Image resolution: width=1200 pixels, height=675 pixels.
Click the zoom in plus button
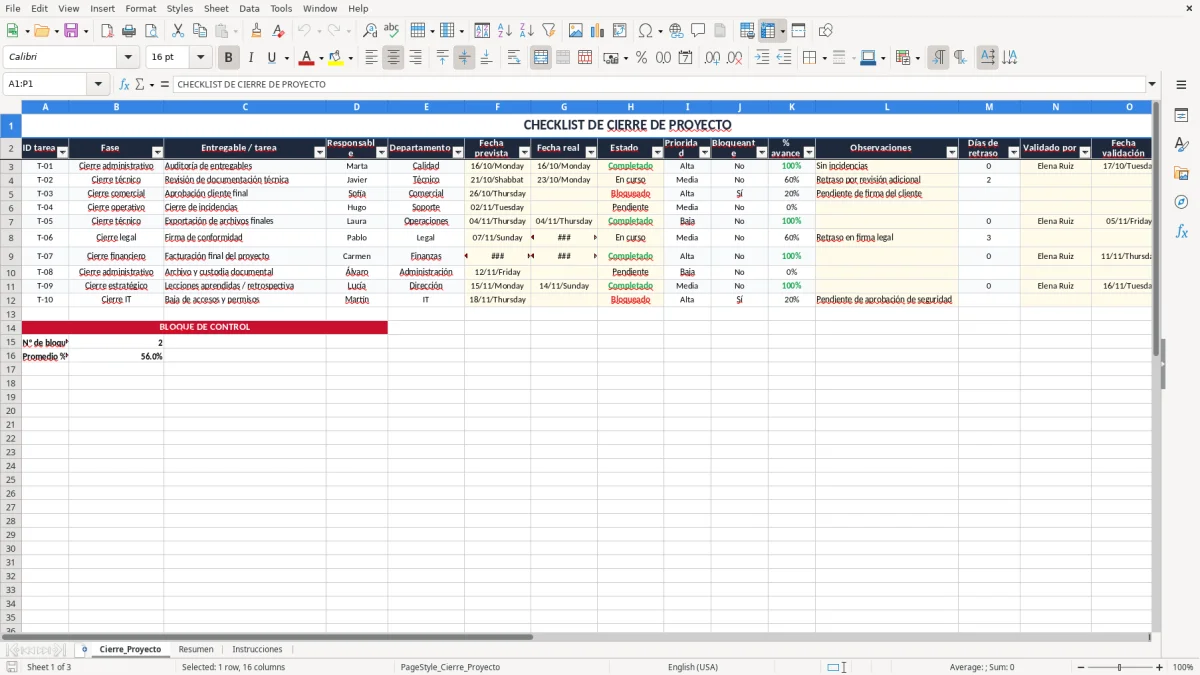[1160, 667]
